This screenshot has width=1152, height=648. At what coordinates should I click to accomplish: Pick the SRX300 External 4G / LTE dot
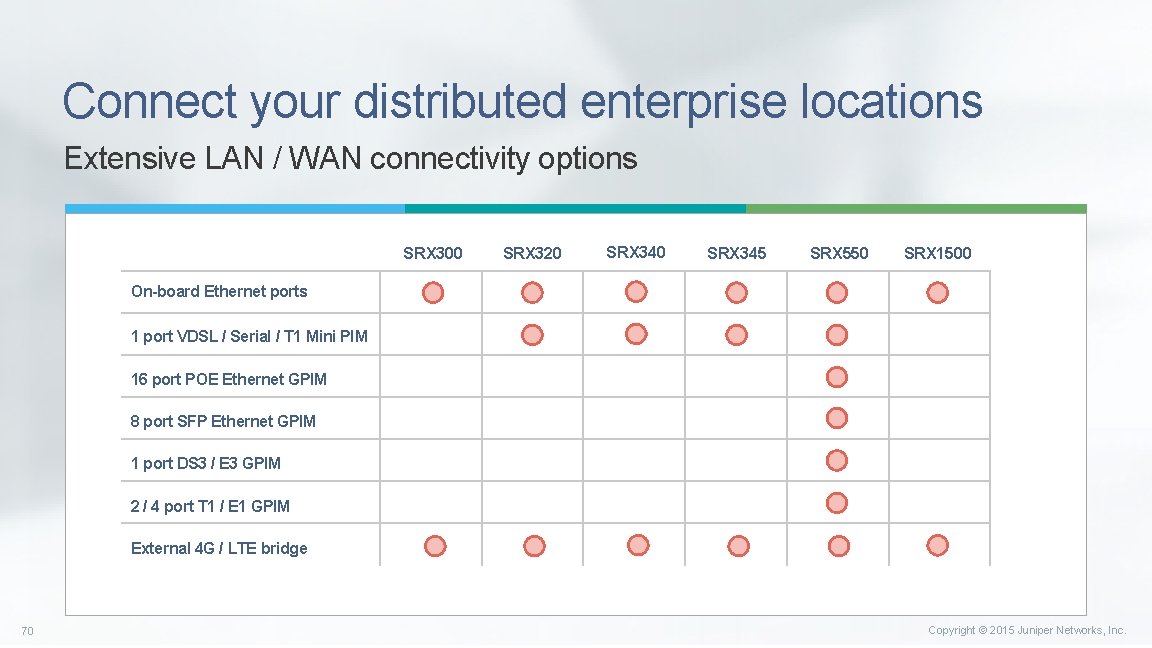coord(435,546)
